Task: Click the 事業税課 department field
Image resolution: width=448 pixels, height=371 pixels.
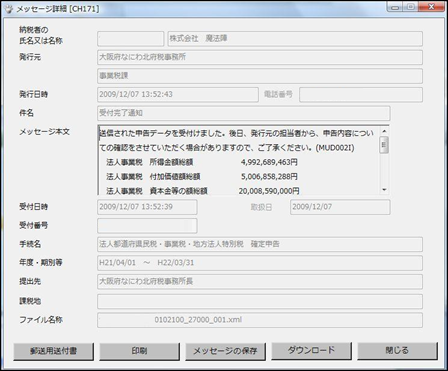Action: point(260,76)
